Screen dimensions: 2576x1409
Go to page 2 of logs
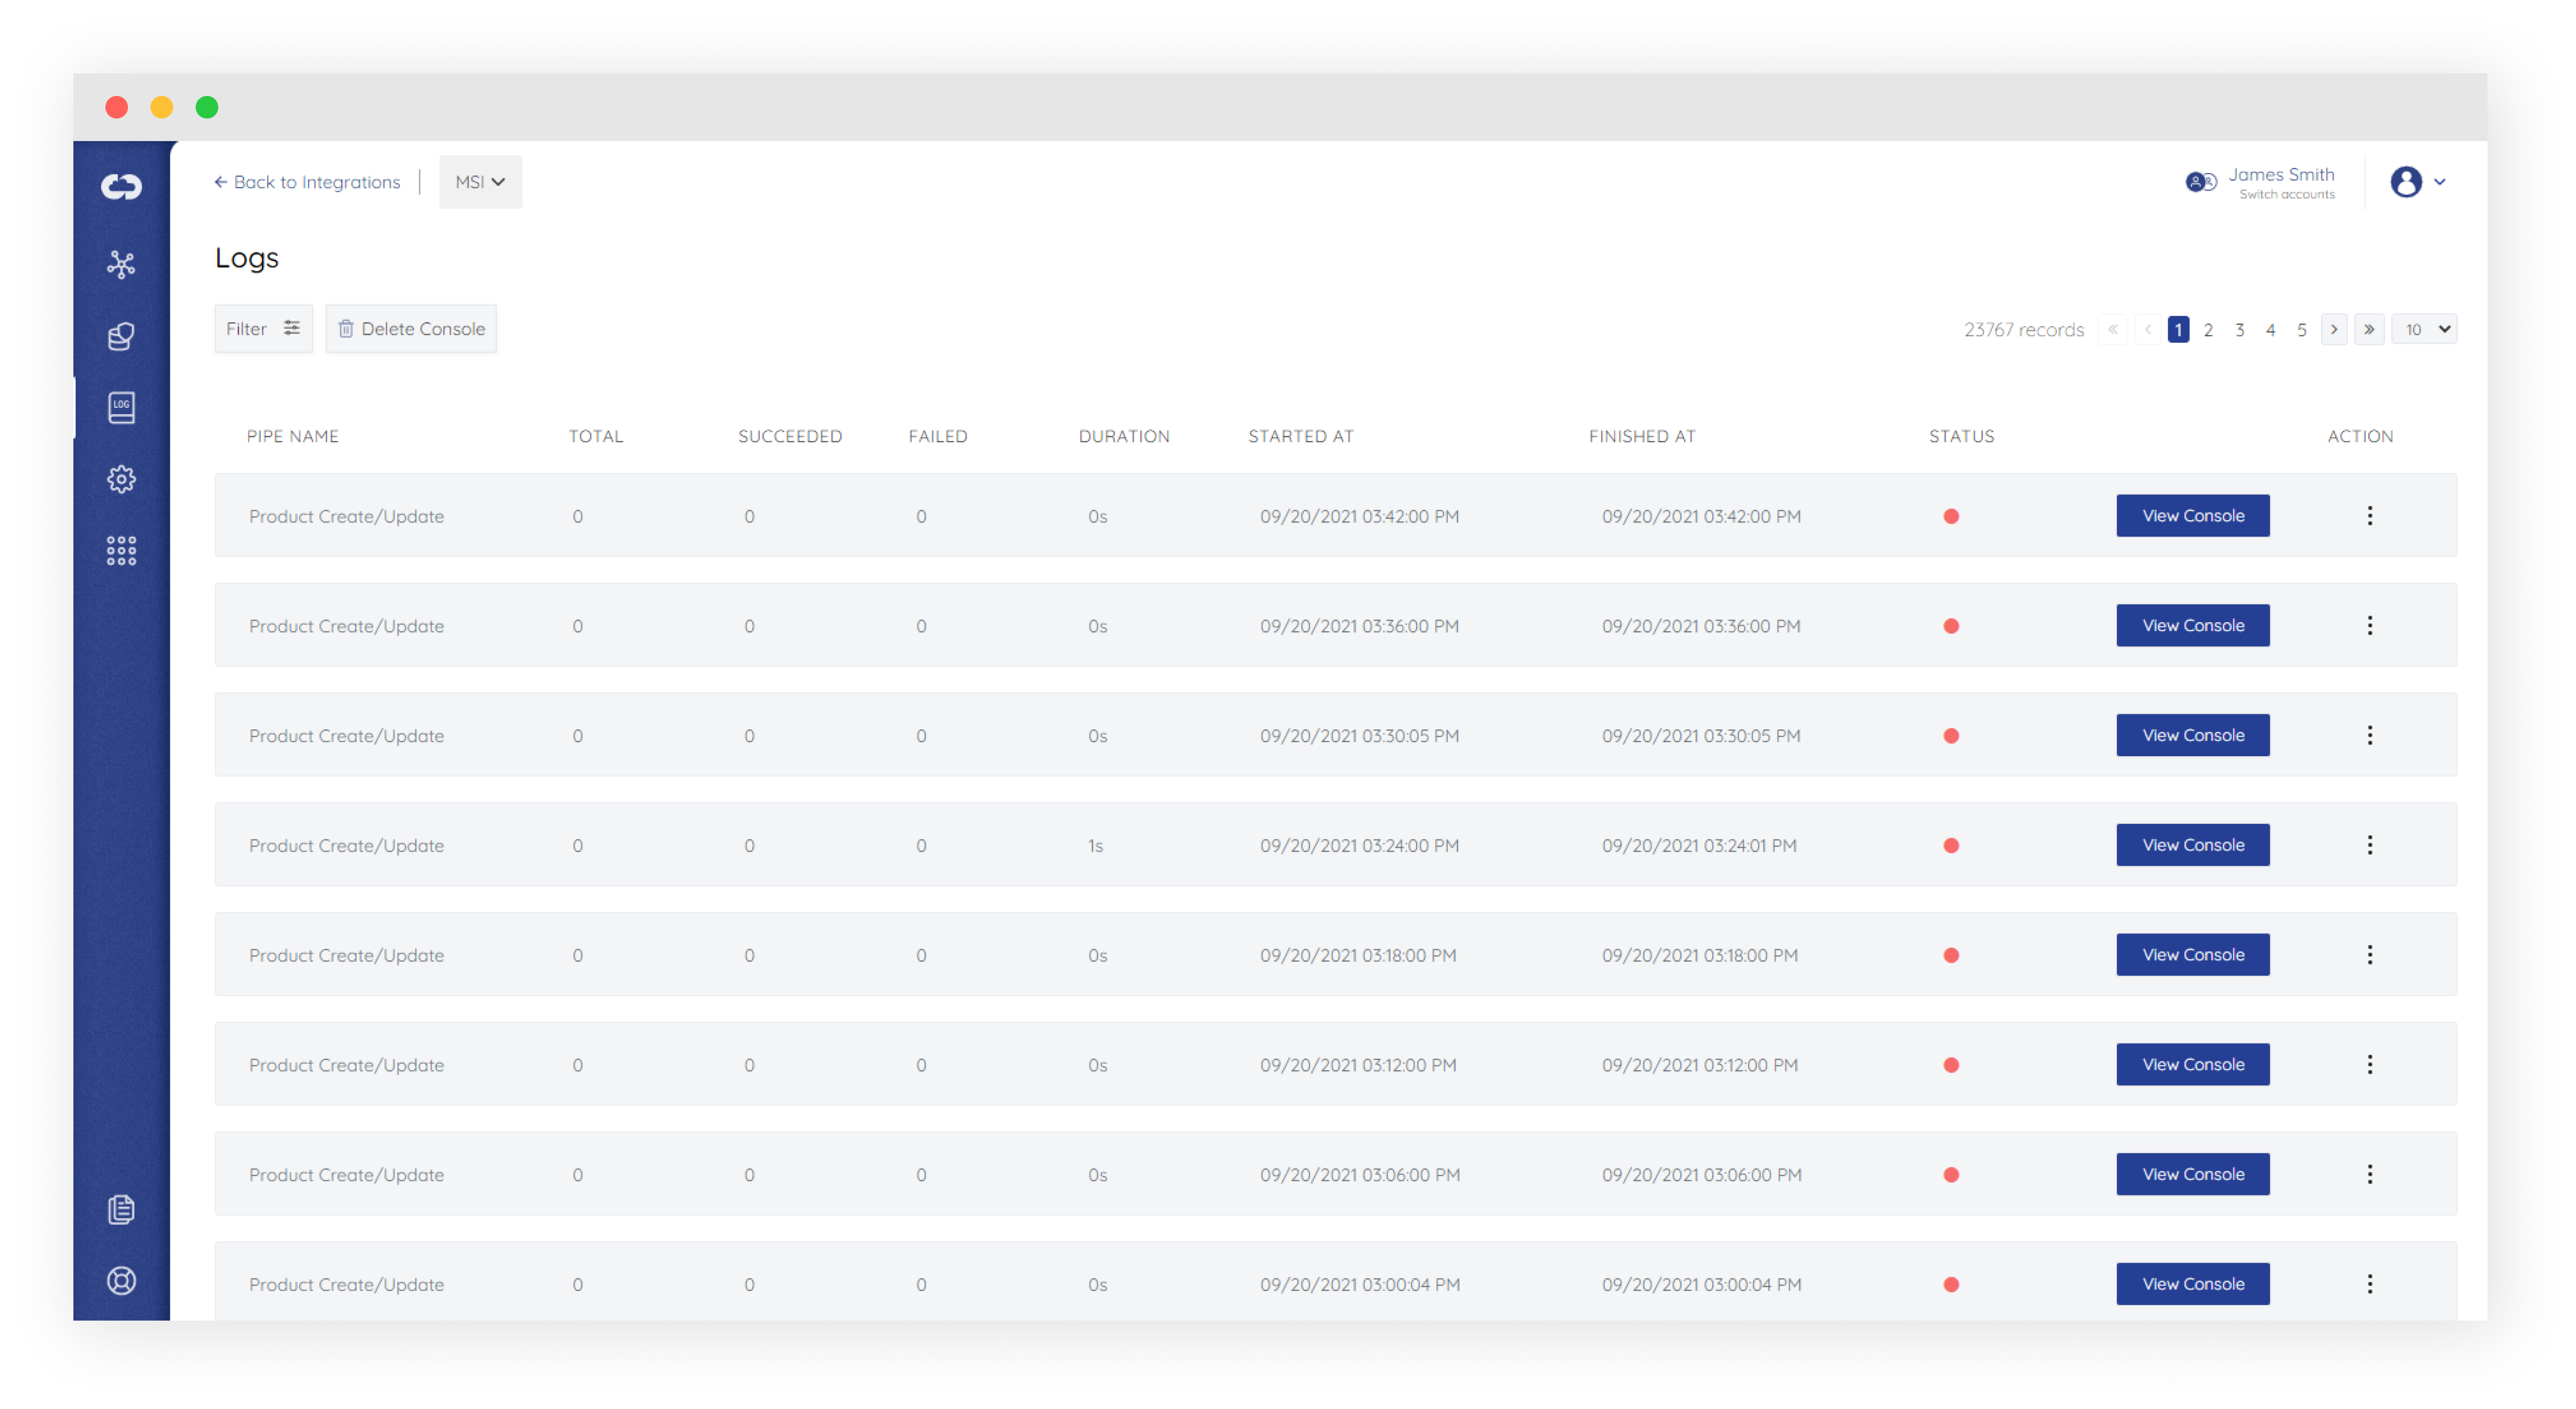tap(2208, 330)
